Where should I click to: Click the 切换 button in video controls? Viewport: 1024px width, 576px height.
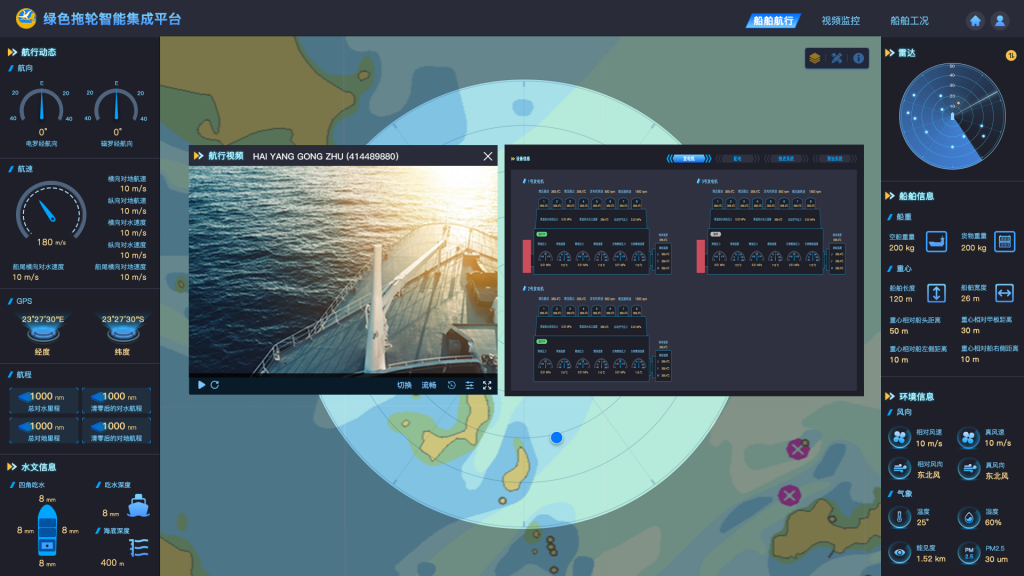[x=404, y=385]
